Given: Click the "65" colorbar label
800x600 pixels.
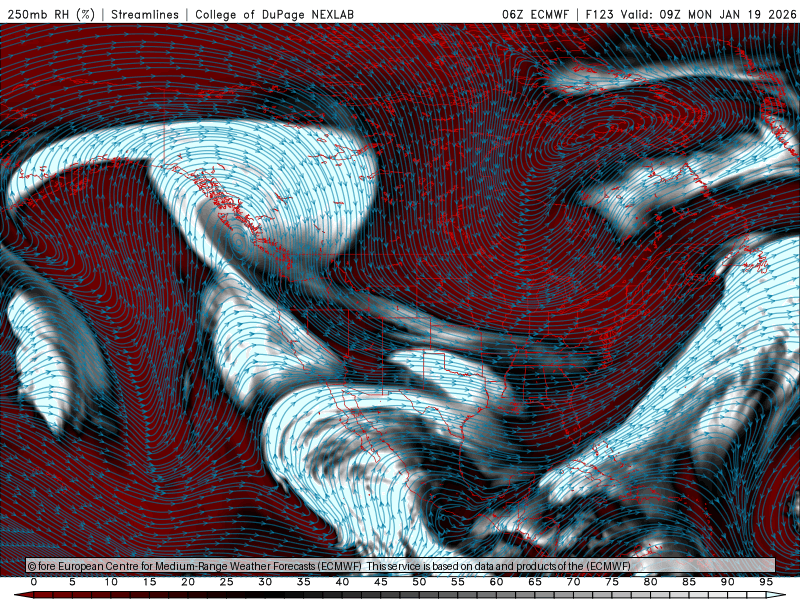Looking at the screenshot, I should click(x=535, y=582).
